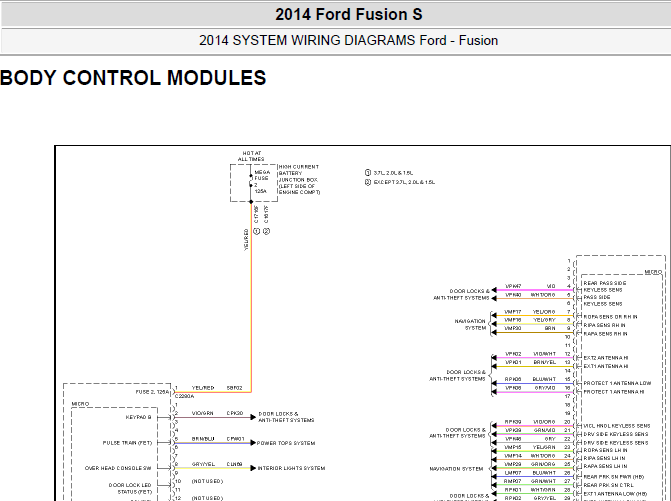Click the "BODY CONTROL MODULES" heading

(x=133, y=78)
